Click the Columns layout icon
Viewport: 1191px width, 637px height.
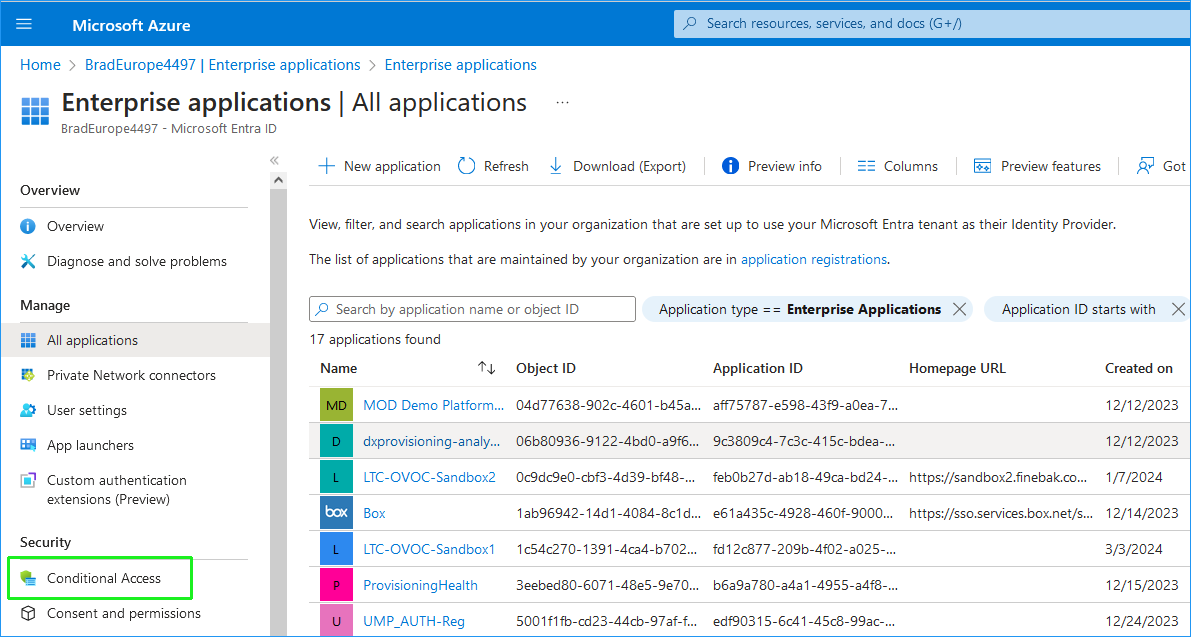tap(866, 166)
